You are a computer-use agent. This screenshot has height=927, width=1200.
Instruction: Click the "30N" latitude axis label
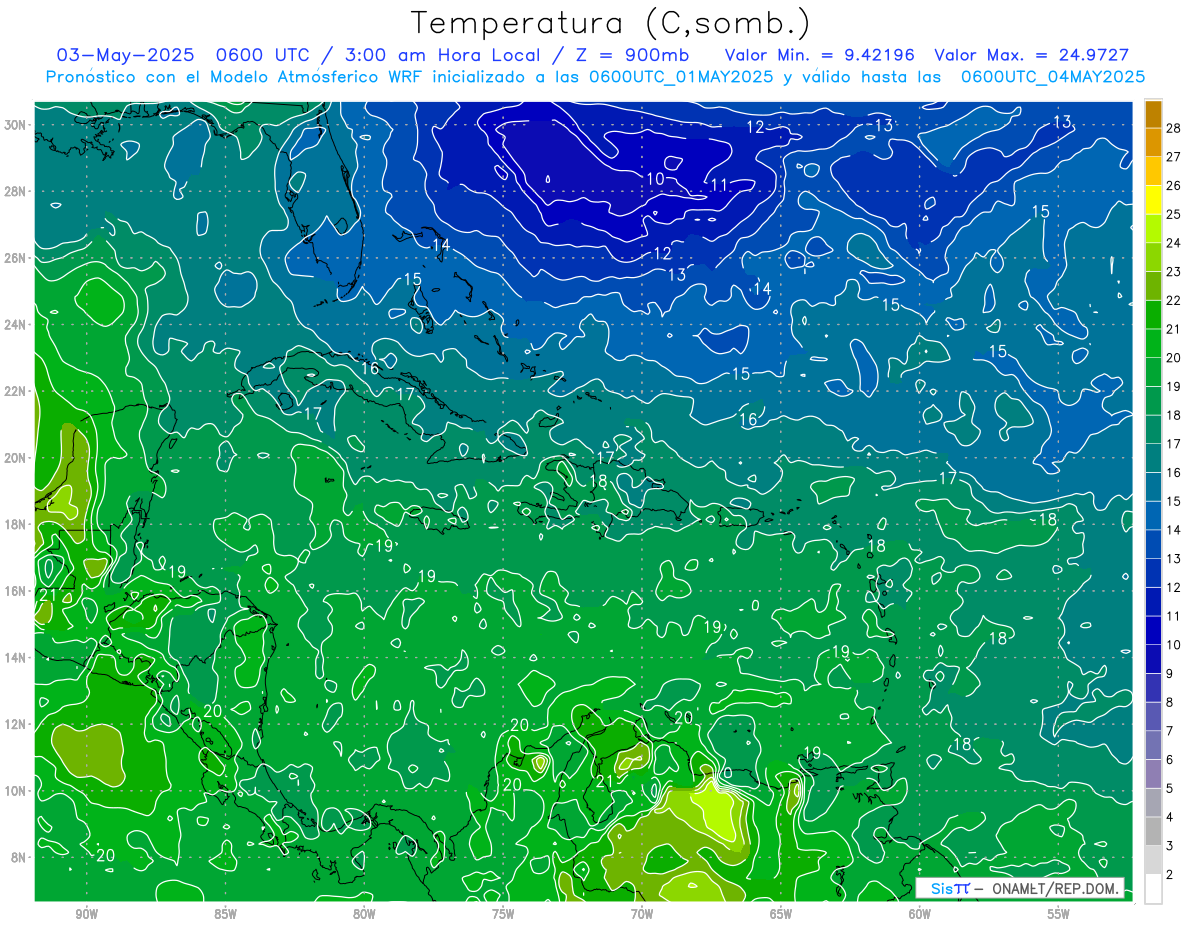coord(17,125)
